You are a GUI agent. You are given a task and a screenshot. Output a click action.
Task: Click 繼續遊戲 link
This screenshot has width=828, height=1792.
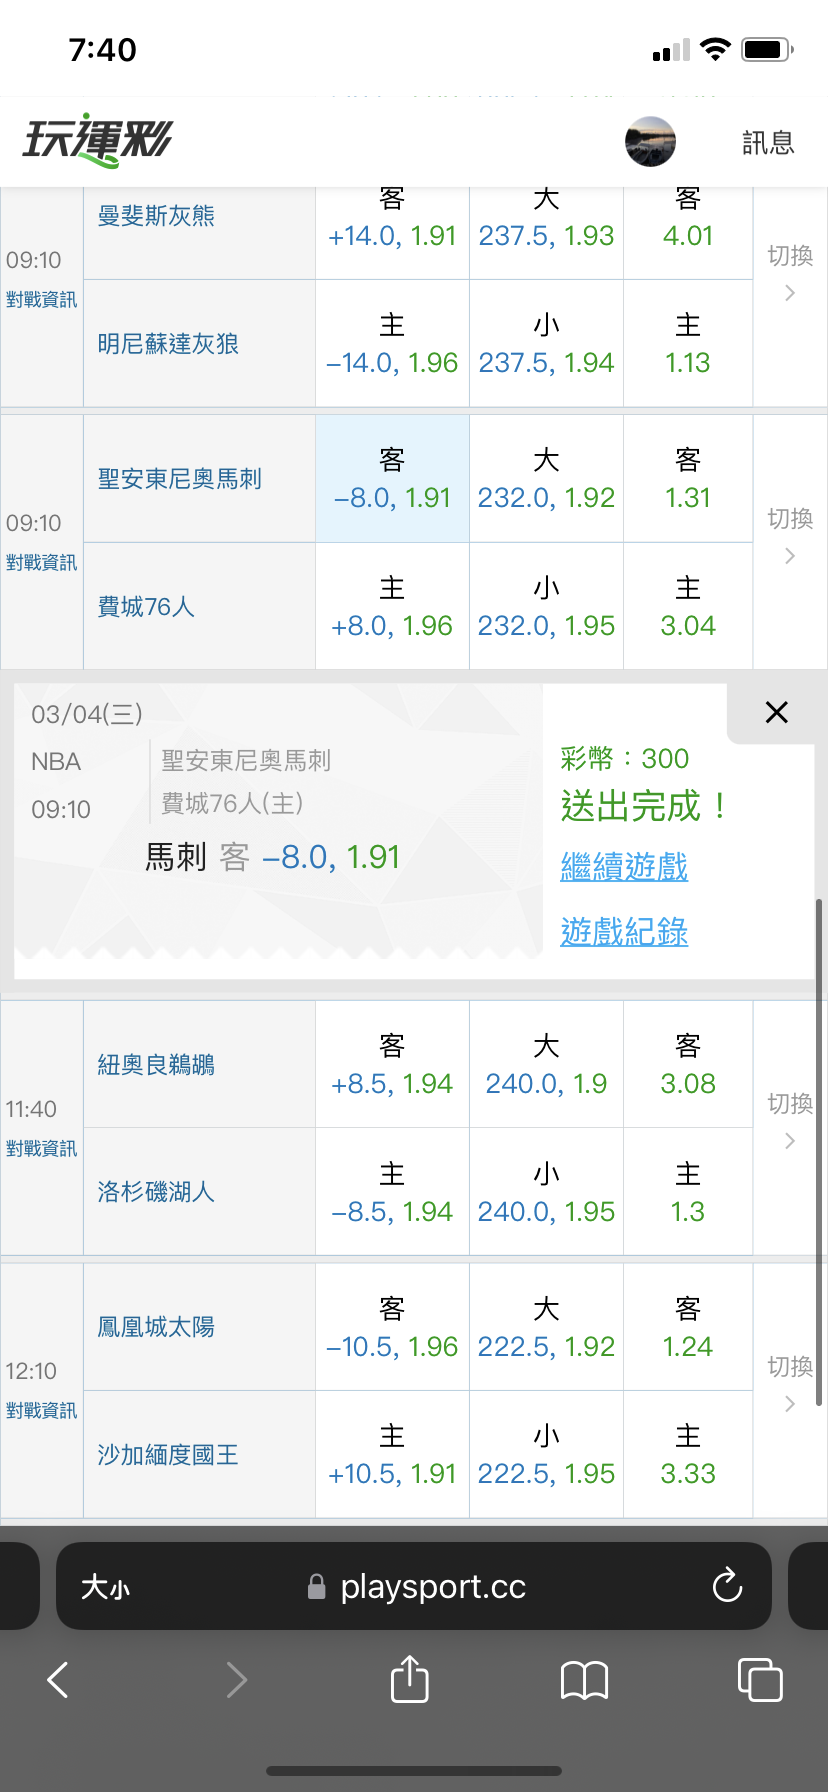point(624,866)
